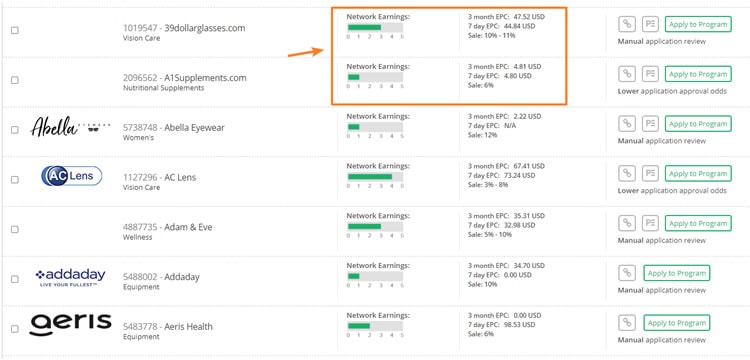Click the link icon for A1Supplements.com
This screenshot has width=750, height=360.
pos(627,74)
